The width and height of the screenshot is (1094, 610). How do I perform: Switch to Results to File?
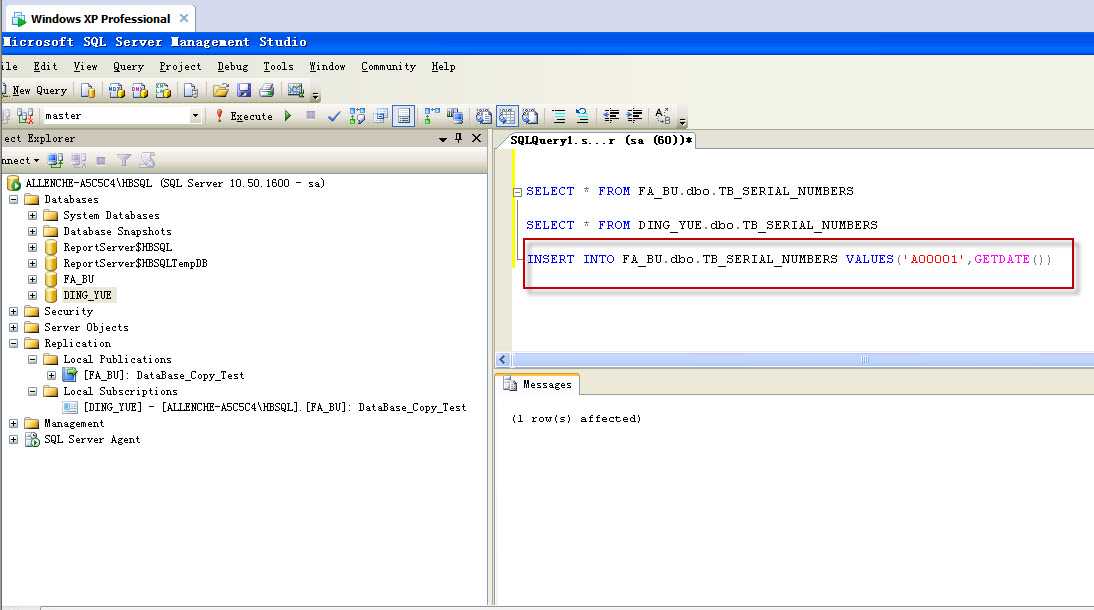pos(530,116)
